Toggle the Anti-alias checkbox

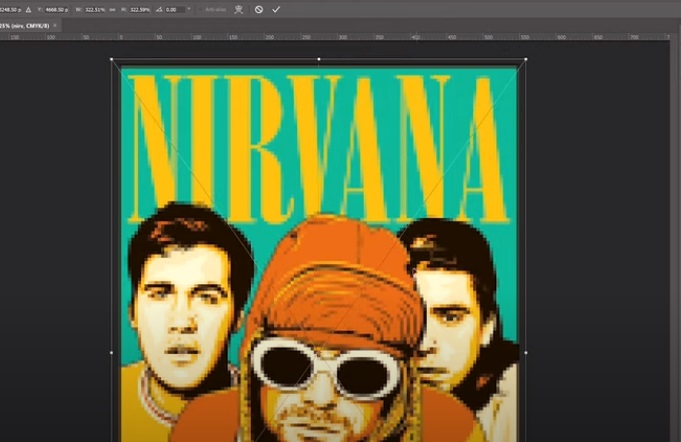tap(201, 10)
